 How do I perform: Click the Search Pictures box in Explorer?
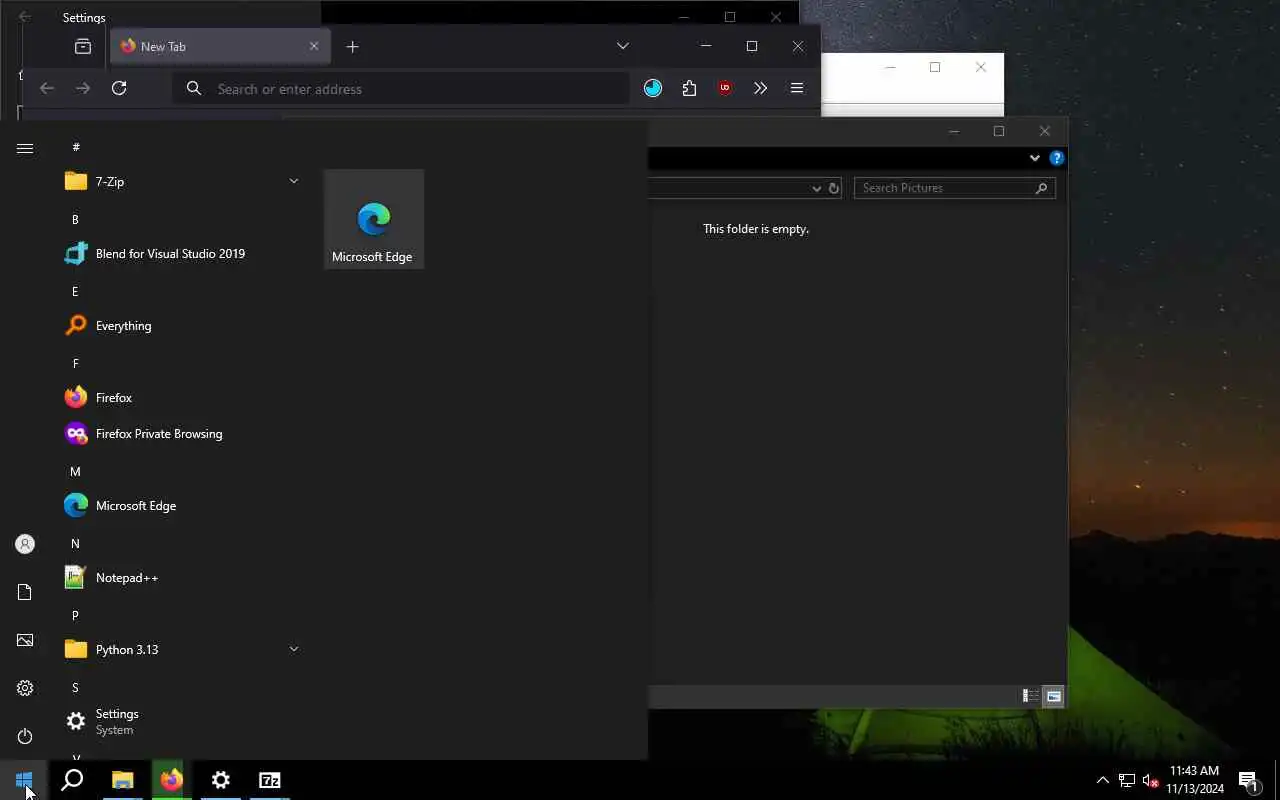954,188
